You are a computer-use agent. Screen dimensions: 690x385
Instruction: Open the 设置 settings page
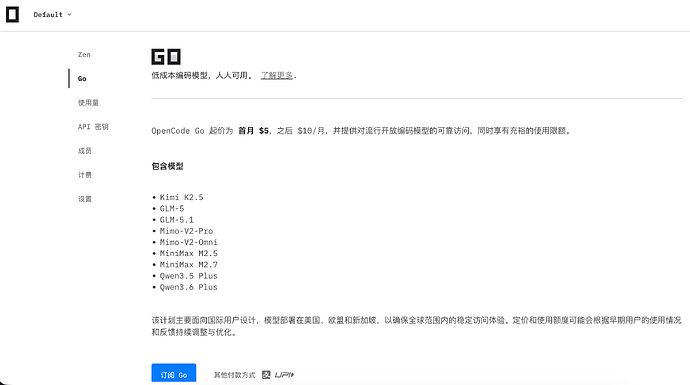(84, 199)
